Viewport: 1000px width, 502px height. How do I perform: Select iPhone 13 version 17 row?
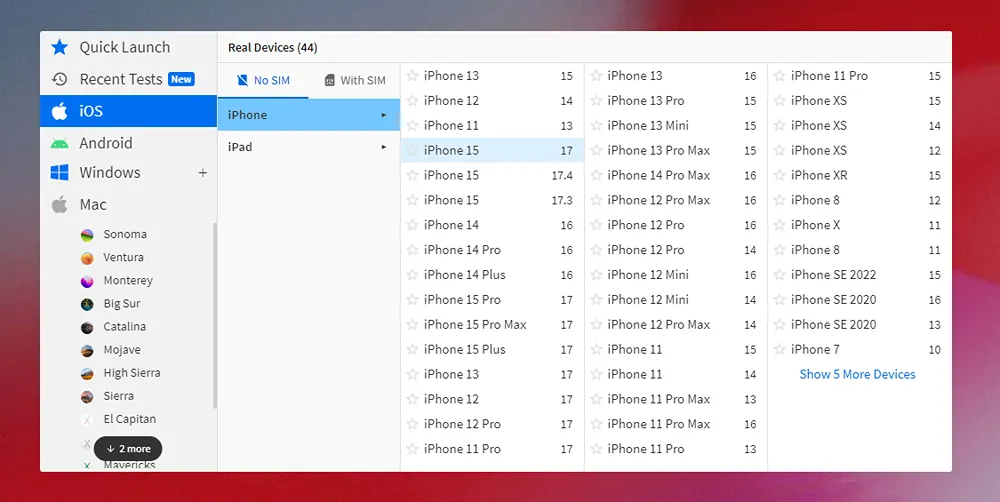(492, 374)
